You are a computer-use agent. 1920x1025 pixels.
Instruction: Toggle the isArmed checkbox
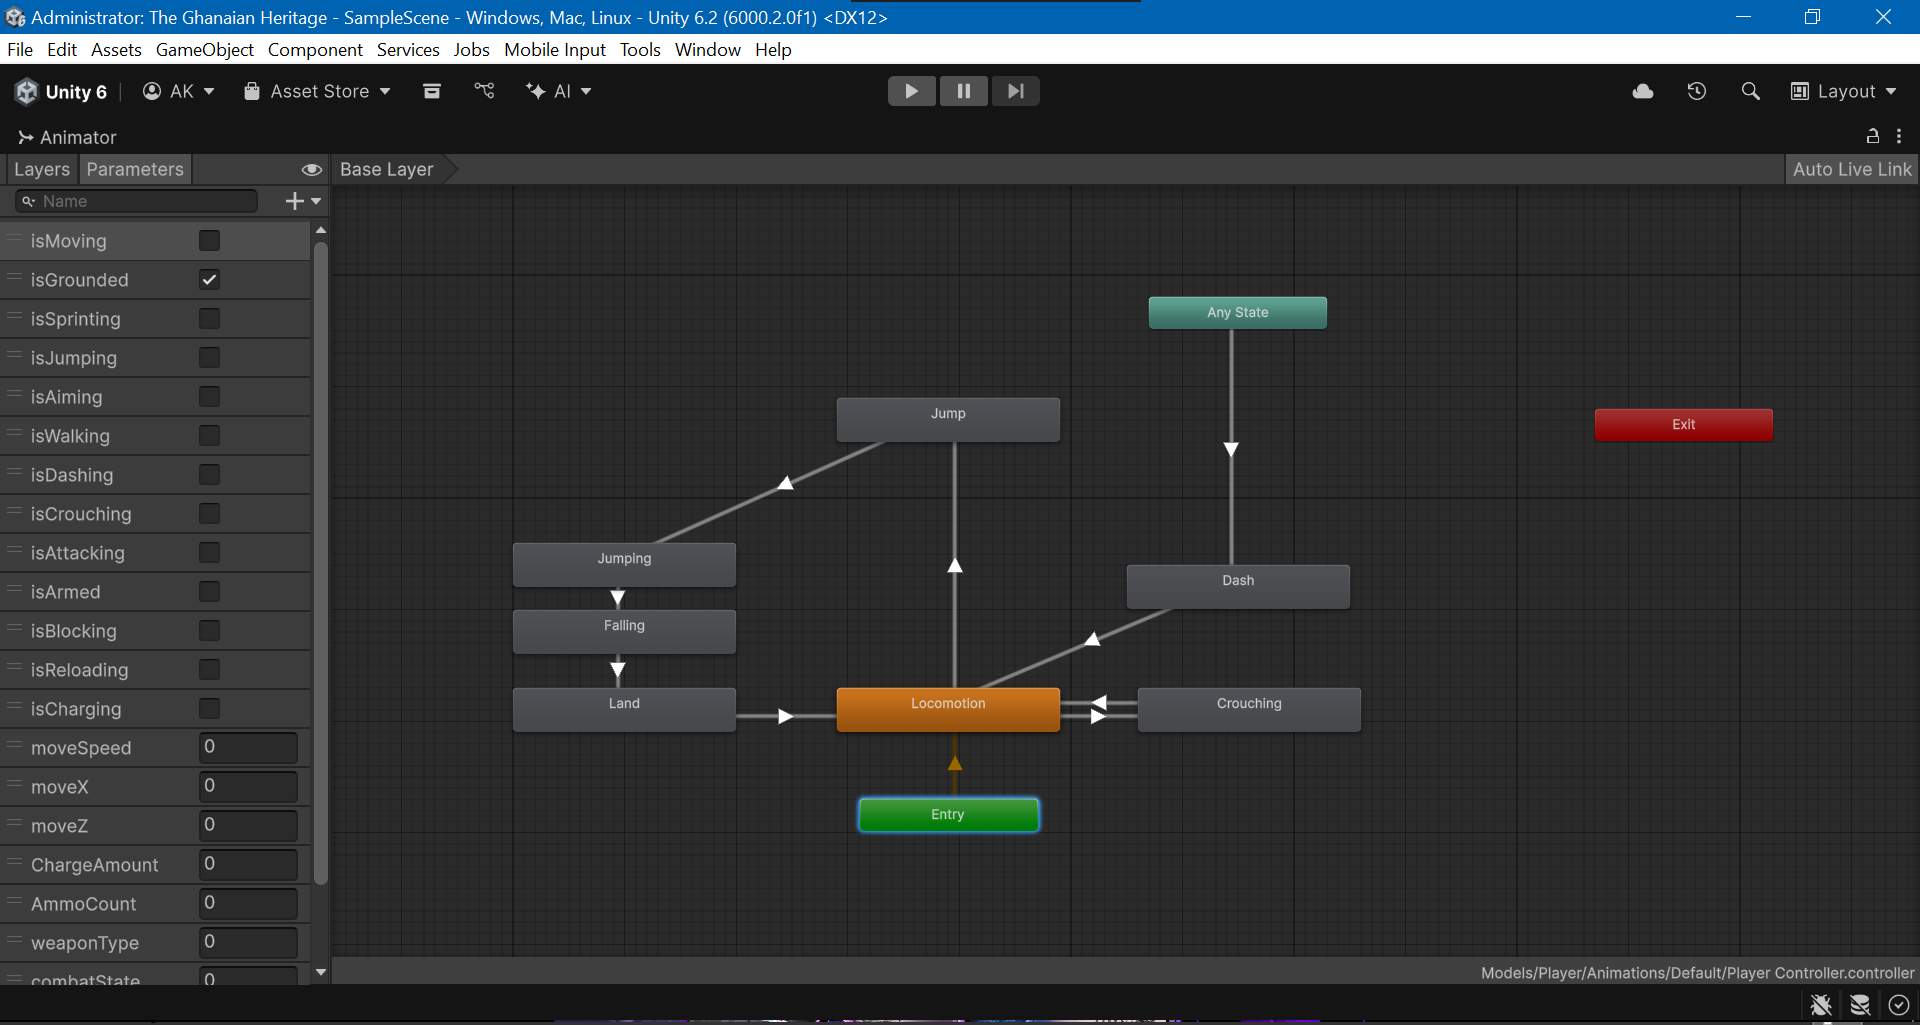209,591
